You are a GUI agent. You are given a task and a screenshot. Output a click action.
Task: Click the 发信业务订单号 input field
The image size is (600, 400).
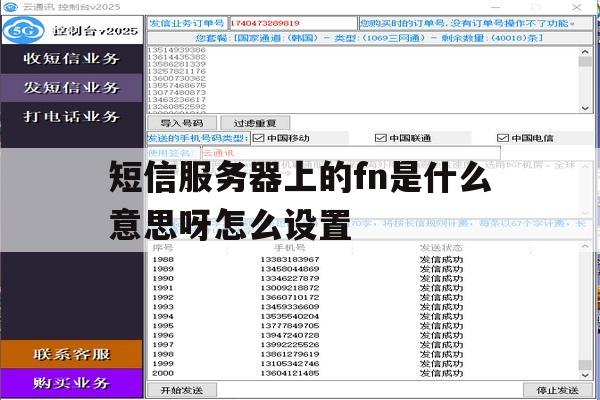click(293, 23)
